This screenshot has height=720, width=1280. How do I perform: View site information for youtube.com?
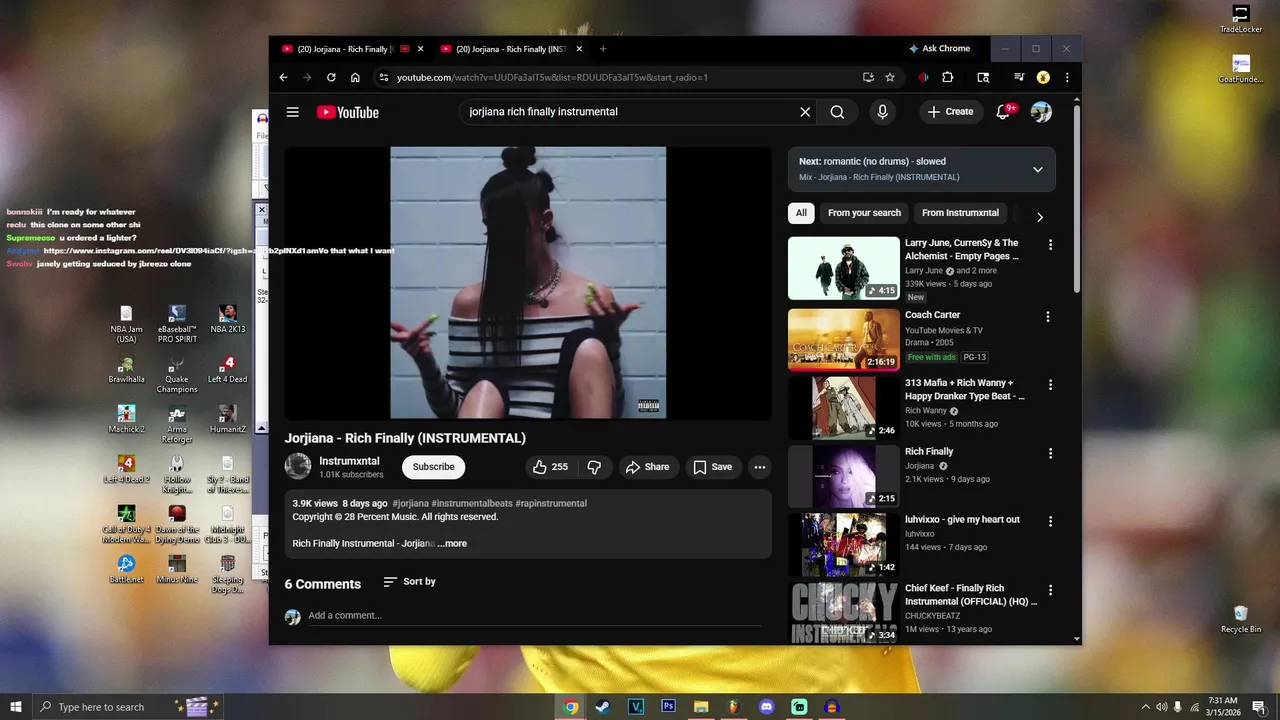click(383, 77)
